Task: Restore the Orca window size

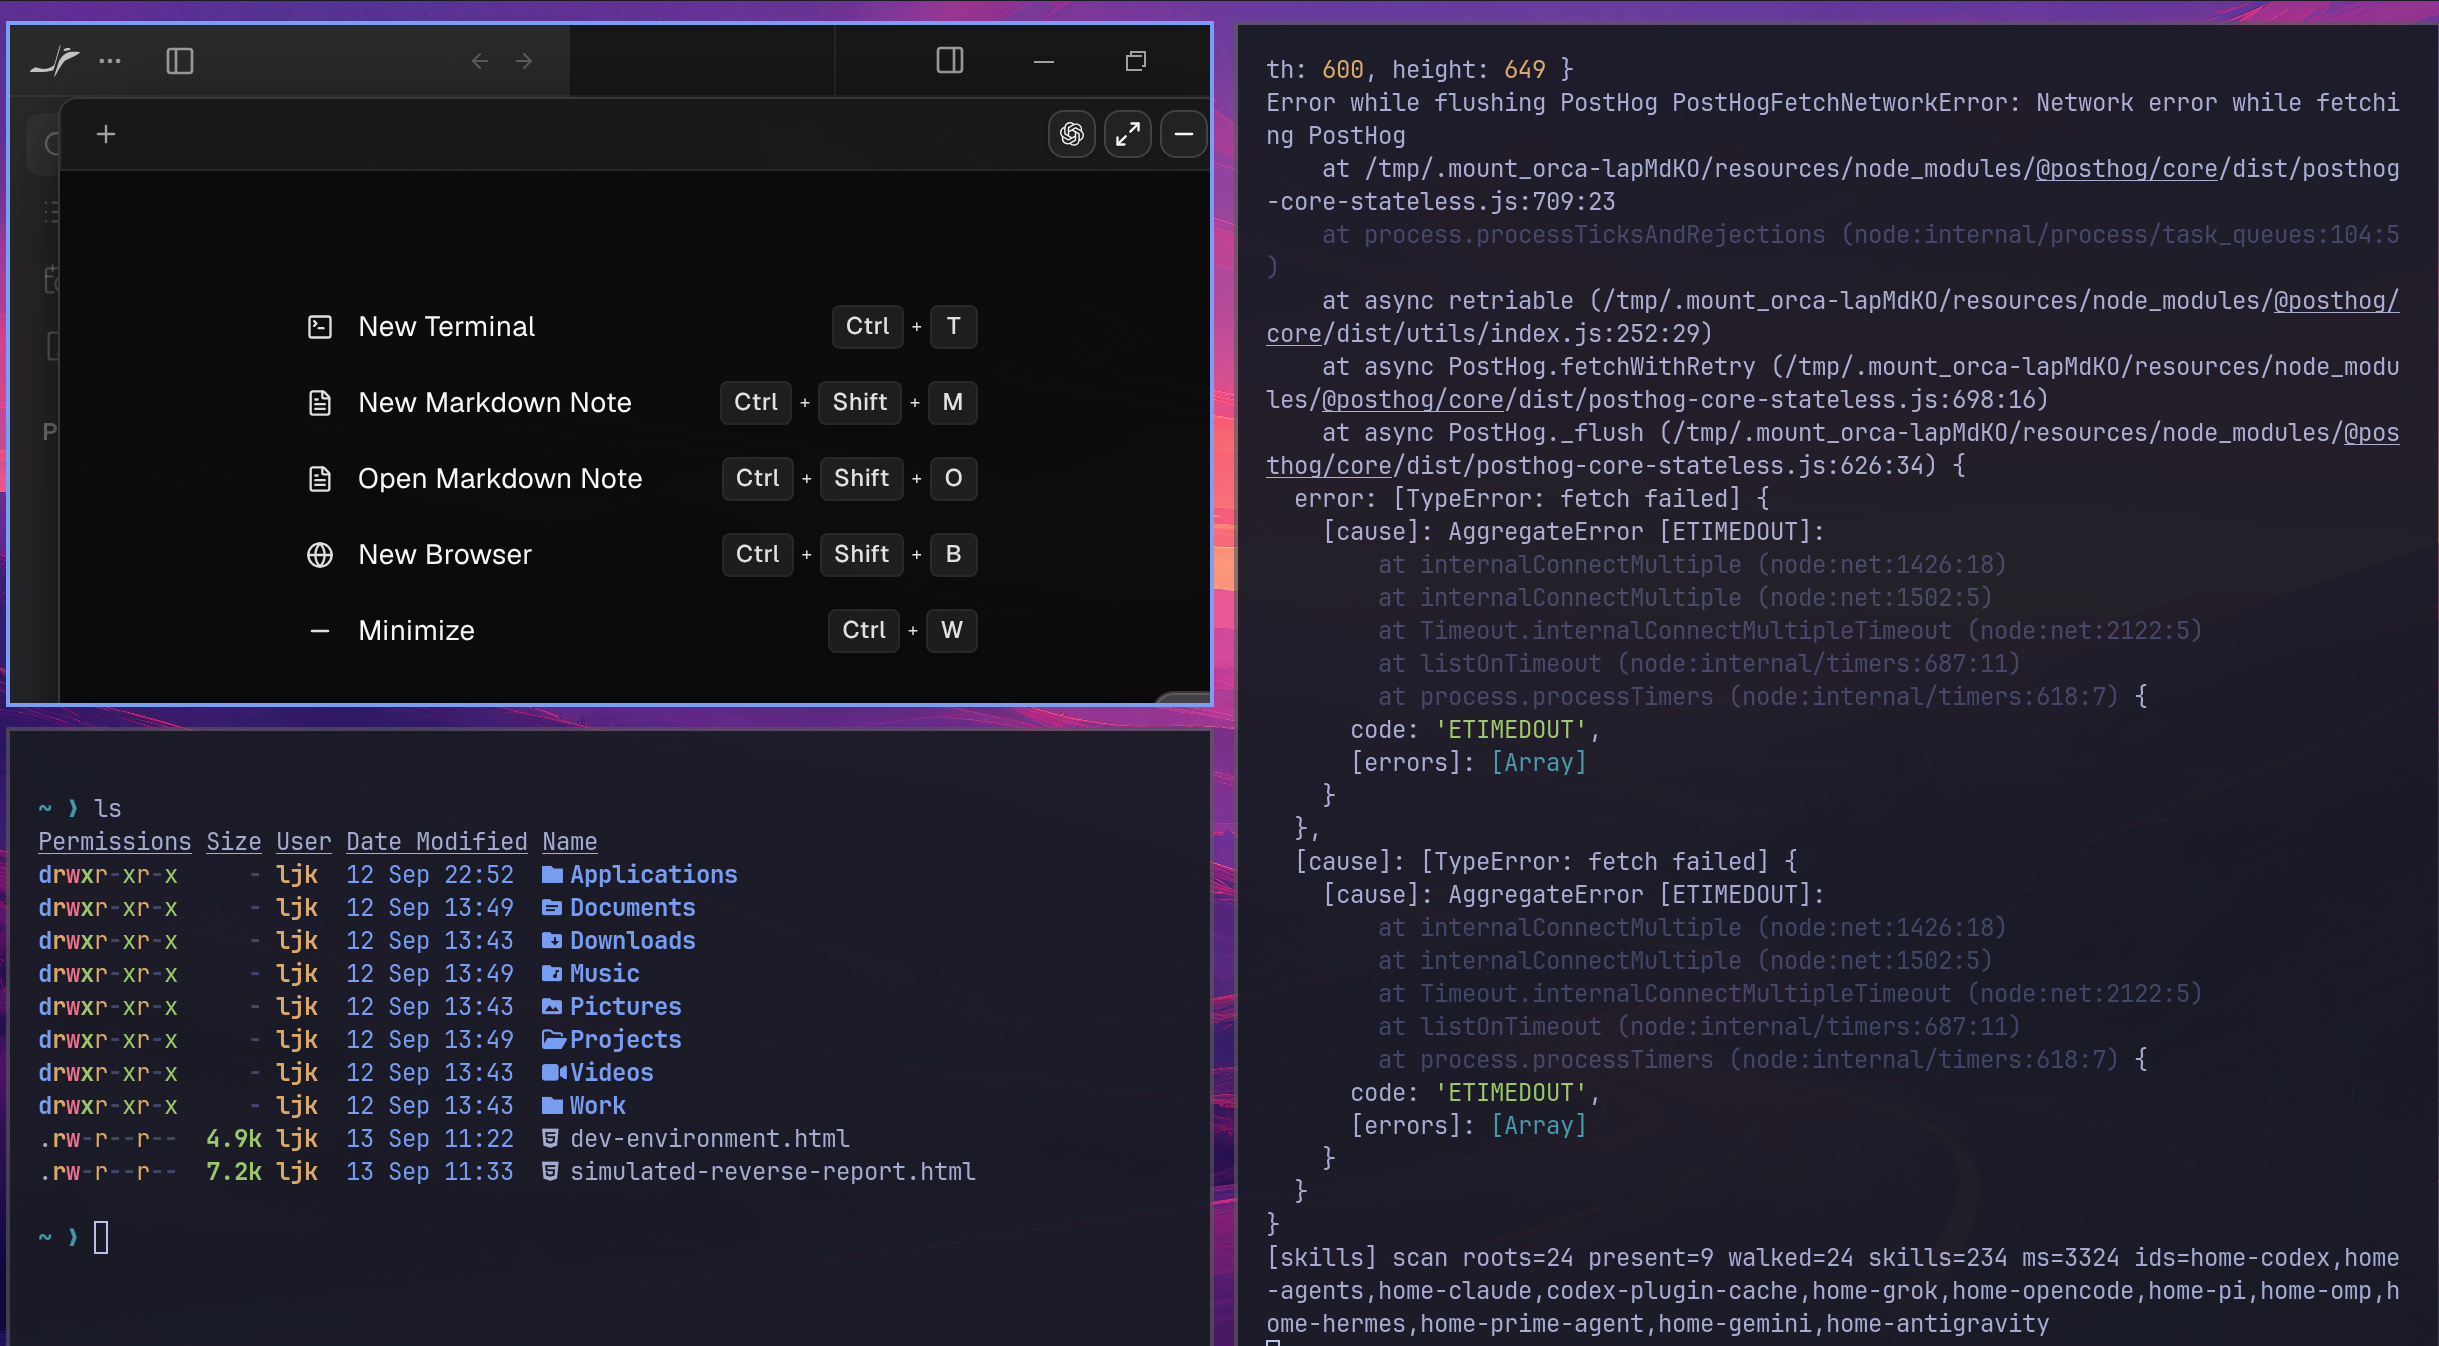Action: (x=1135, y=61)
